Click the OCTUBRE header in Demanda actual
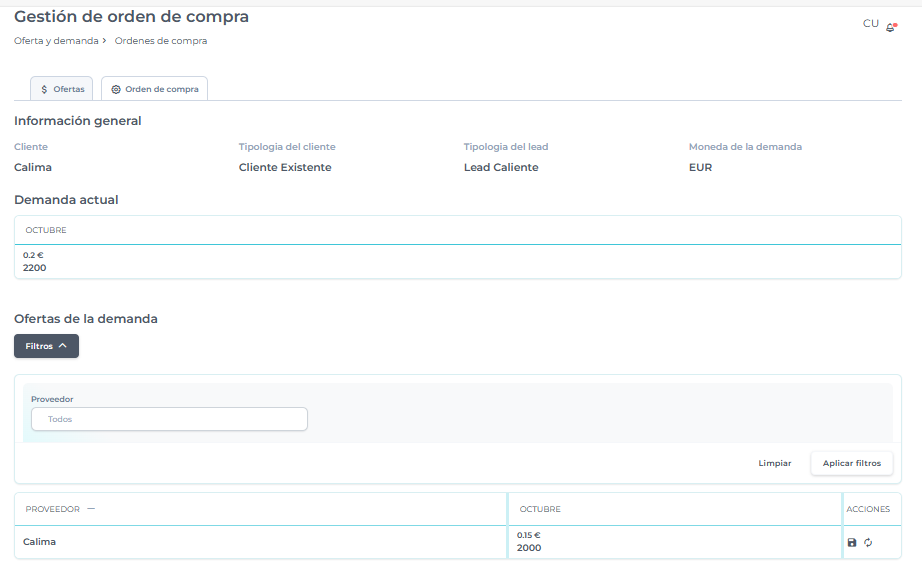 point(46,230)
